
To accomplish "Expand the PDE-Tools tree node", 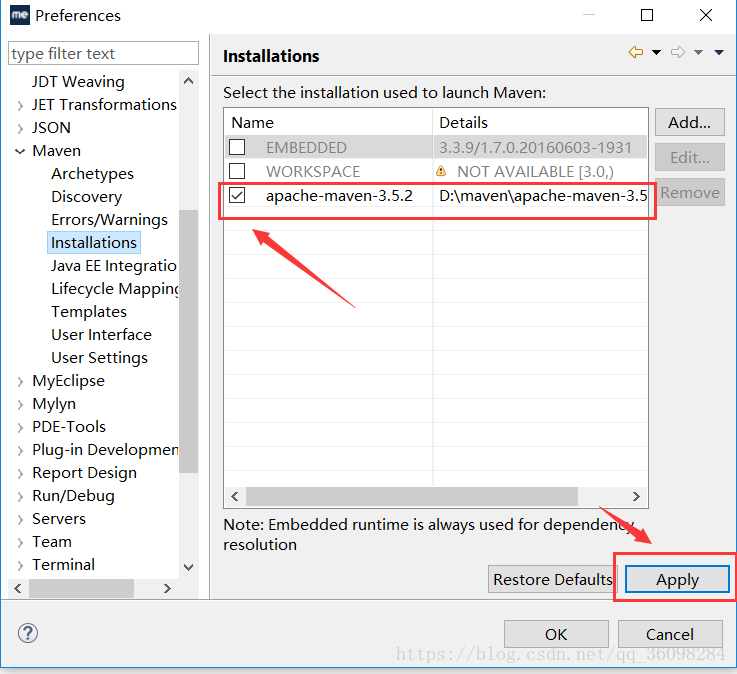I will click(x=20, y=427).
